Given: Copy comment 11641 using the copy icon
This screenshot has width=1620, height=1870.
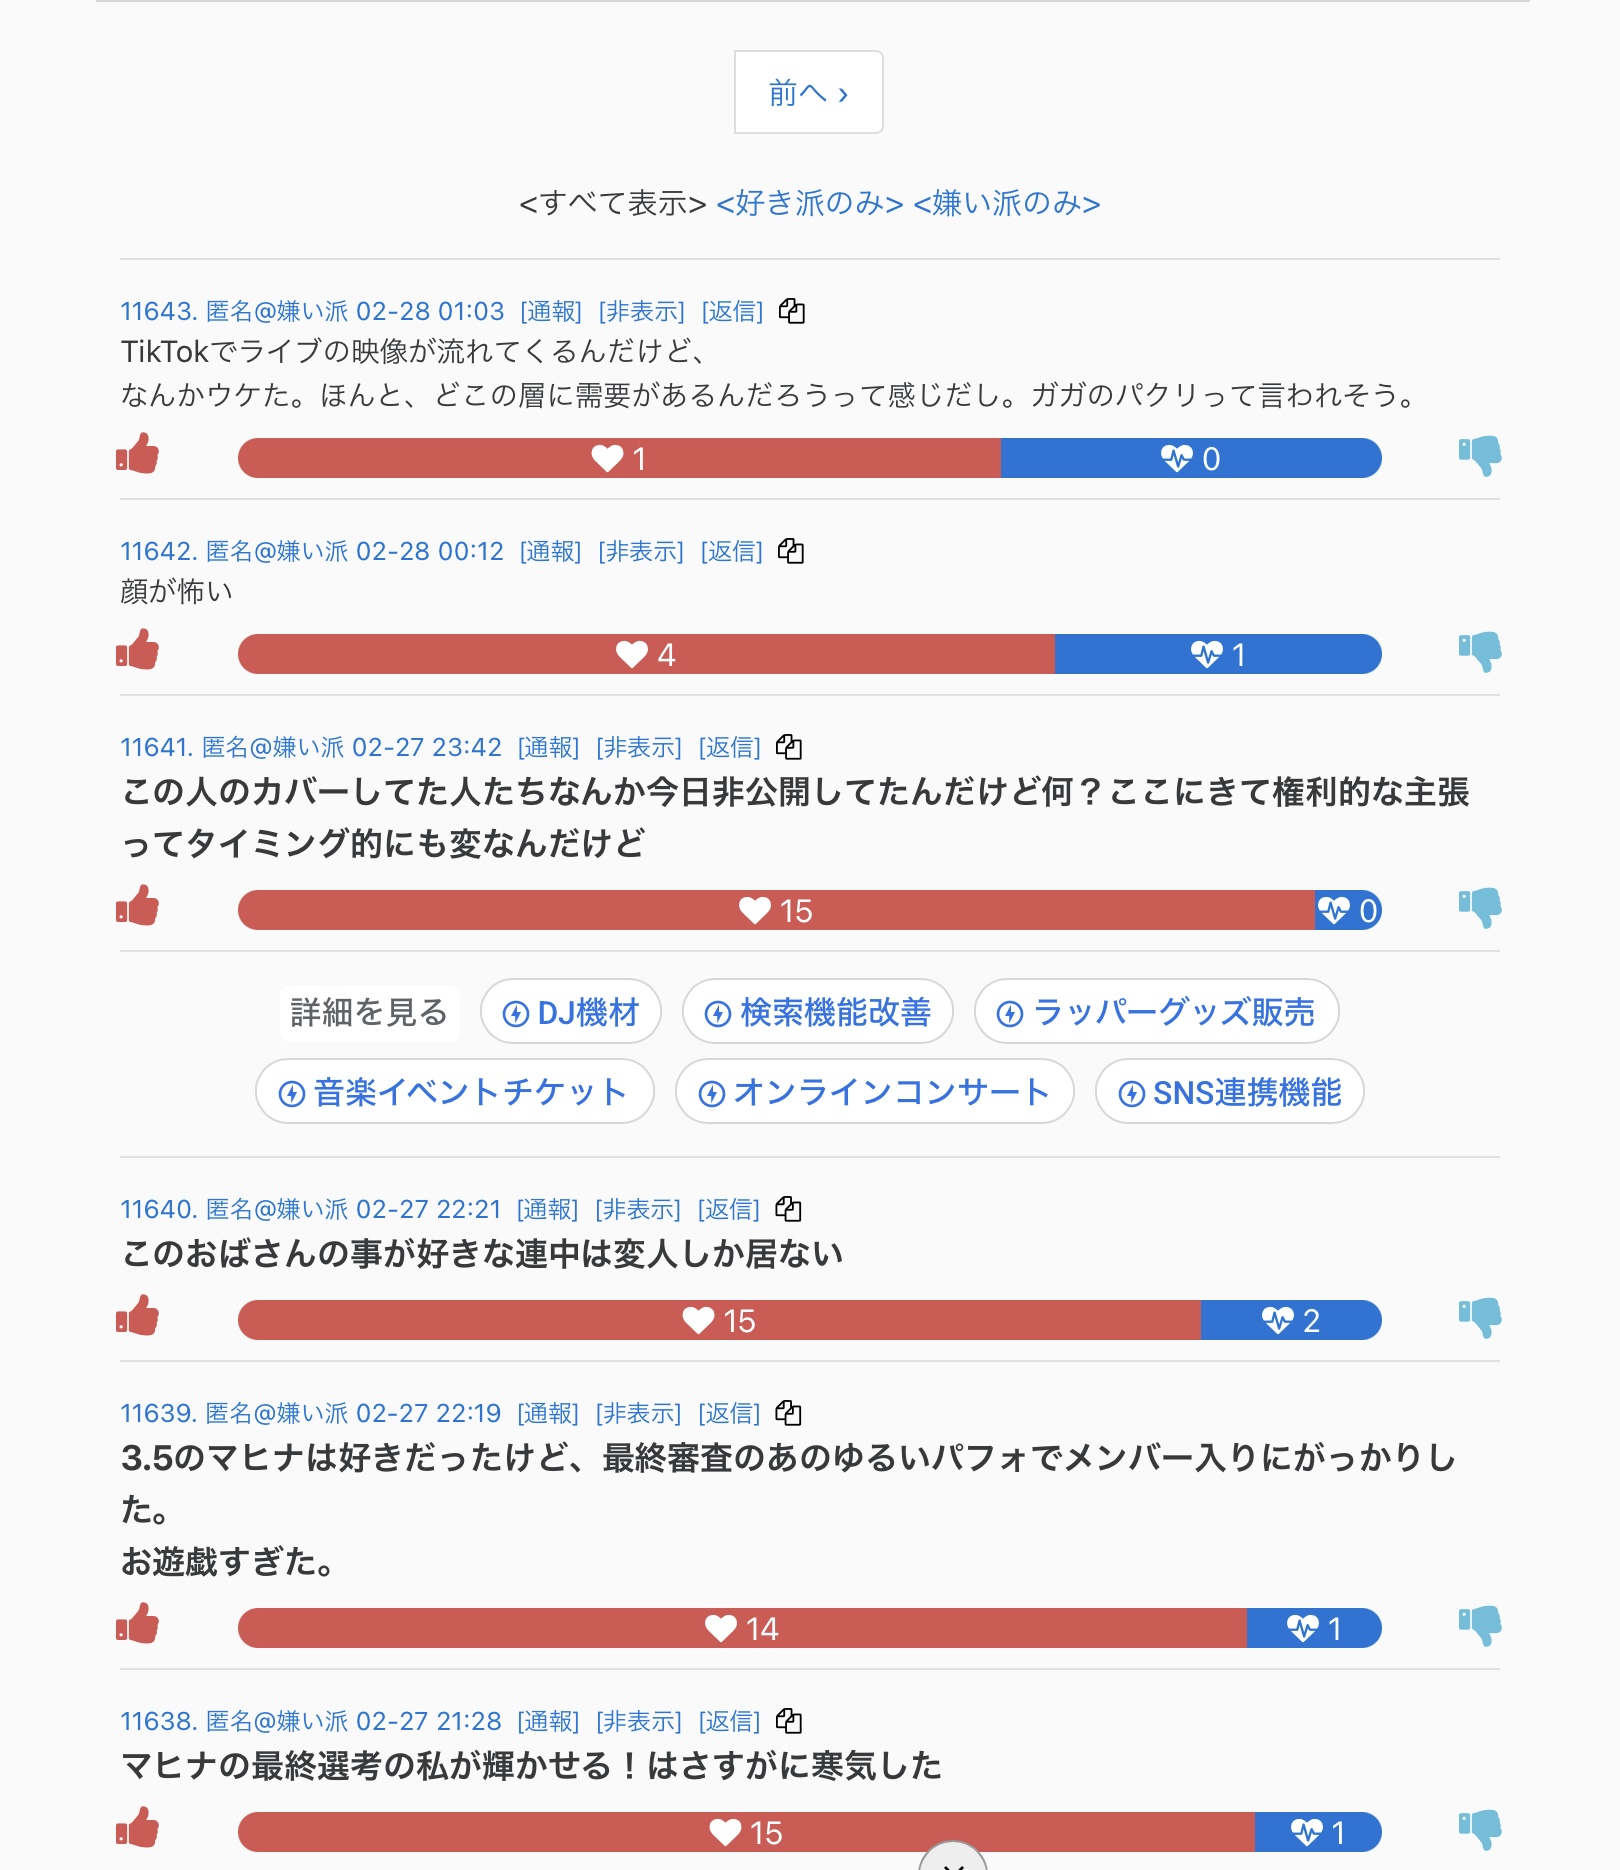Looking at the screenshot, I should click(x=789, y=747).
